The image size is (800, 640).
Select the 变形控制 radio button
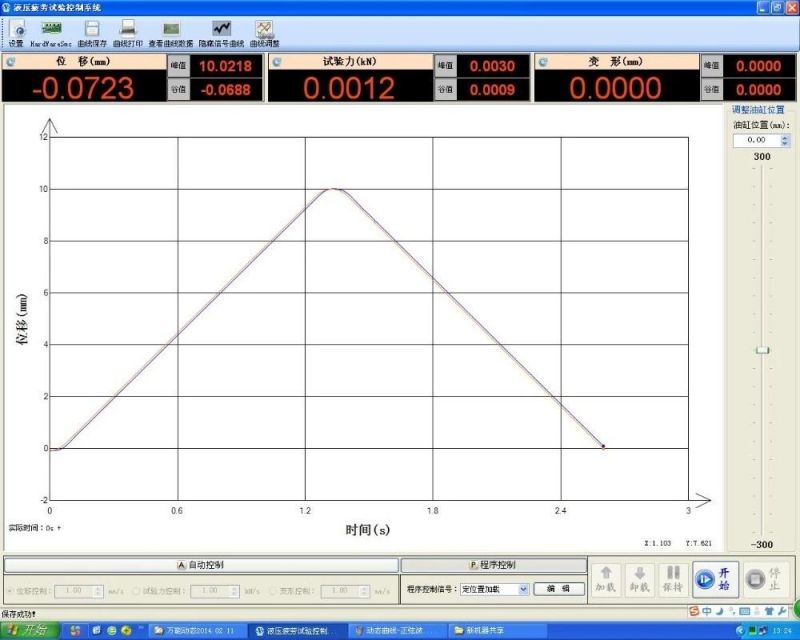[x=273, y=591]
